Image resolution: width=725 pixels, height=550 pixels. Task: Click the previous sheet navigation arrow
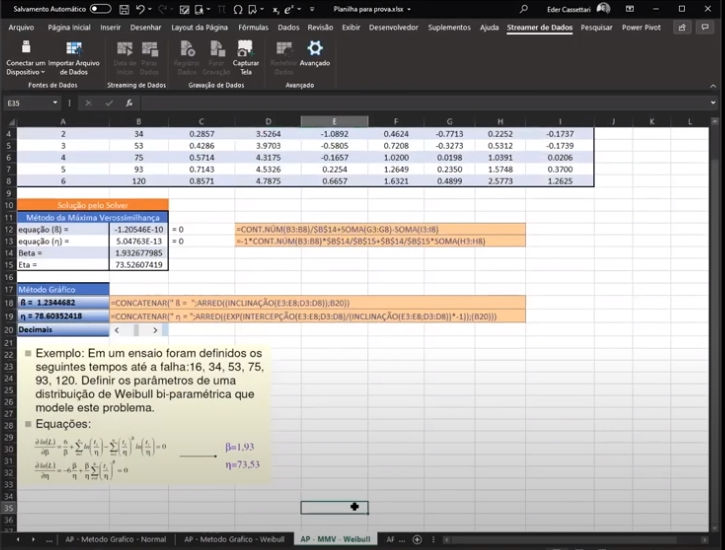[x=18, y=539]
